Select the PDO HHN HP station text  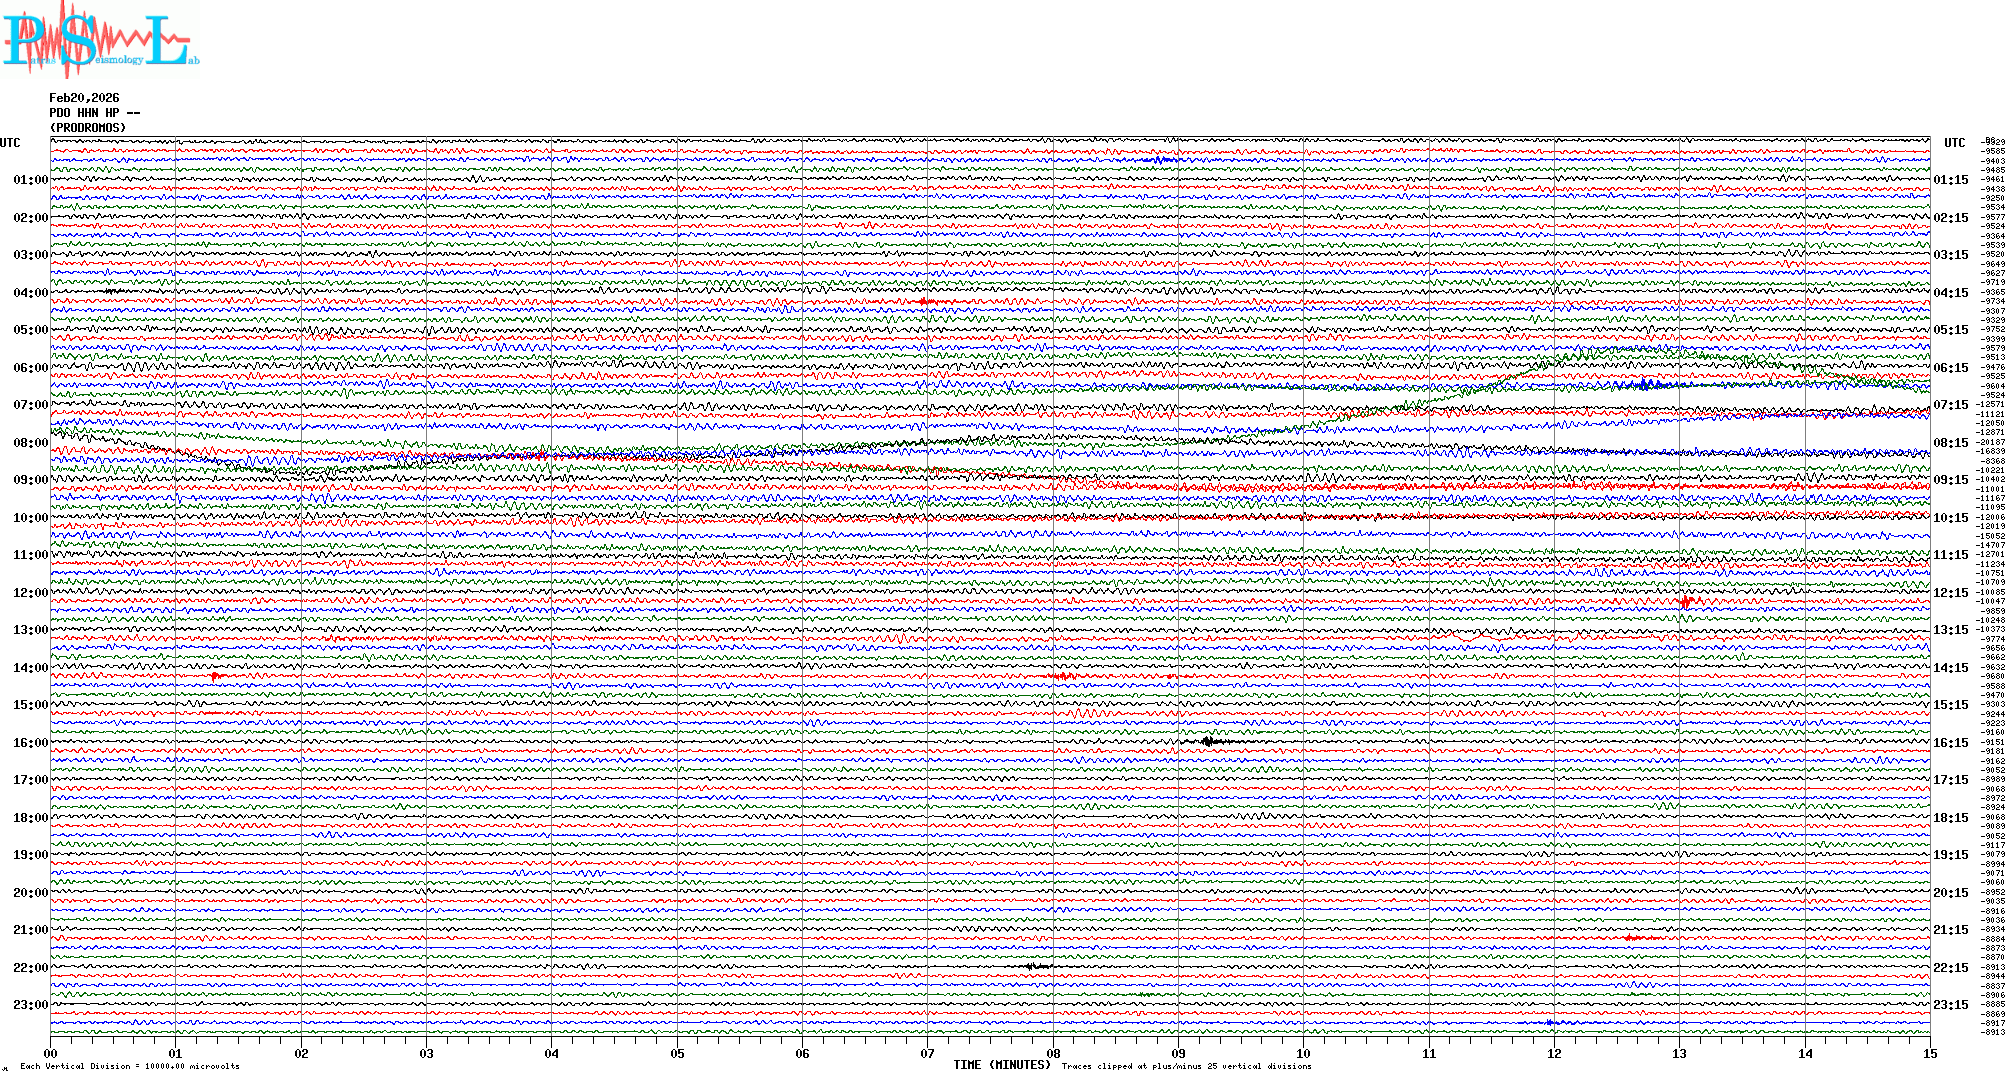[94, 113]
